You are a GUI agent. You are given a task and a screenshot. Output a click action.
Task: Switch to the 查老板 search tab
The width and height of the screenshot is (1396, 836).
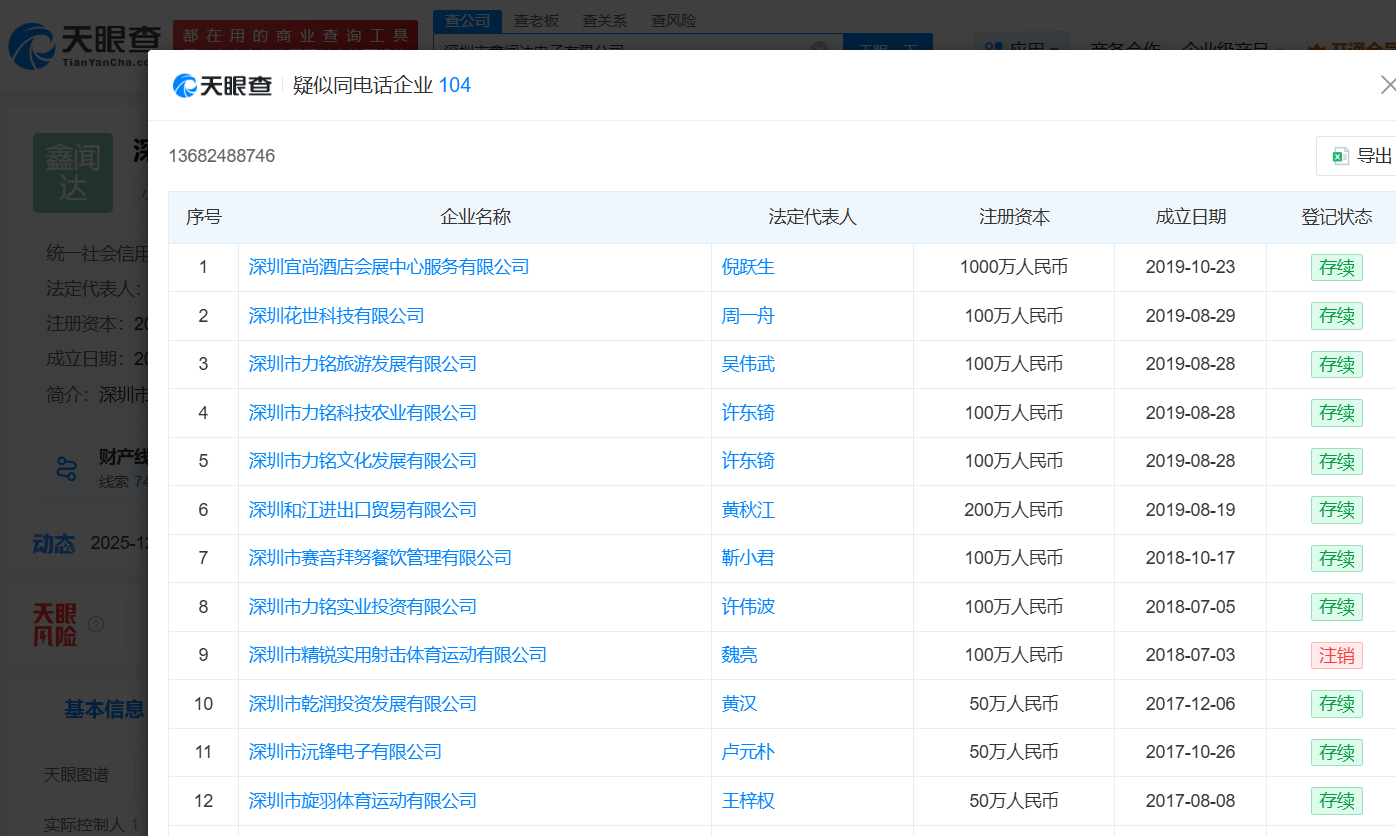[x=536, y=20]
